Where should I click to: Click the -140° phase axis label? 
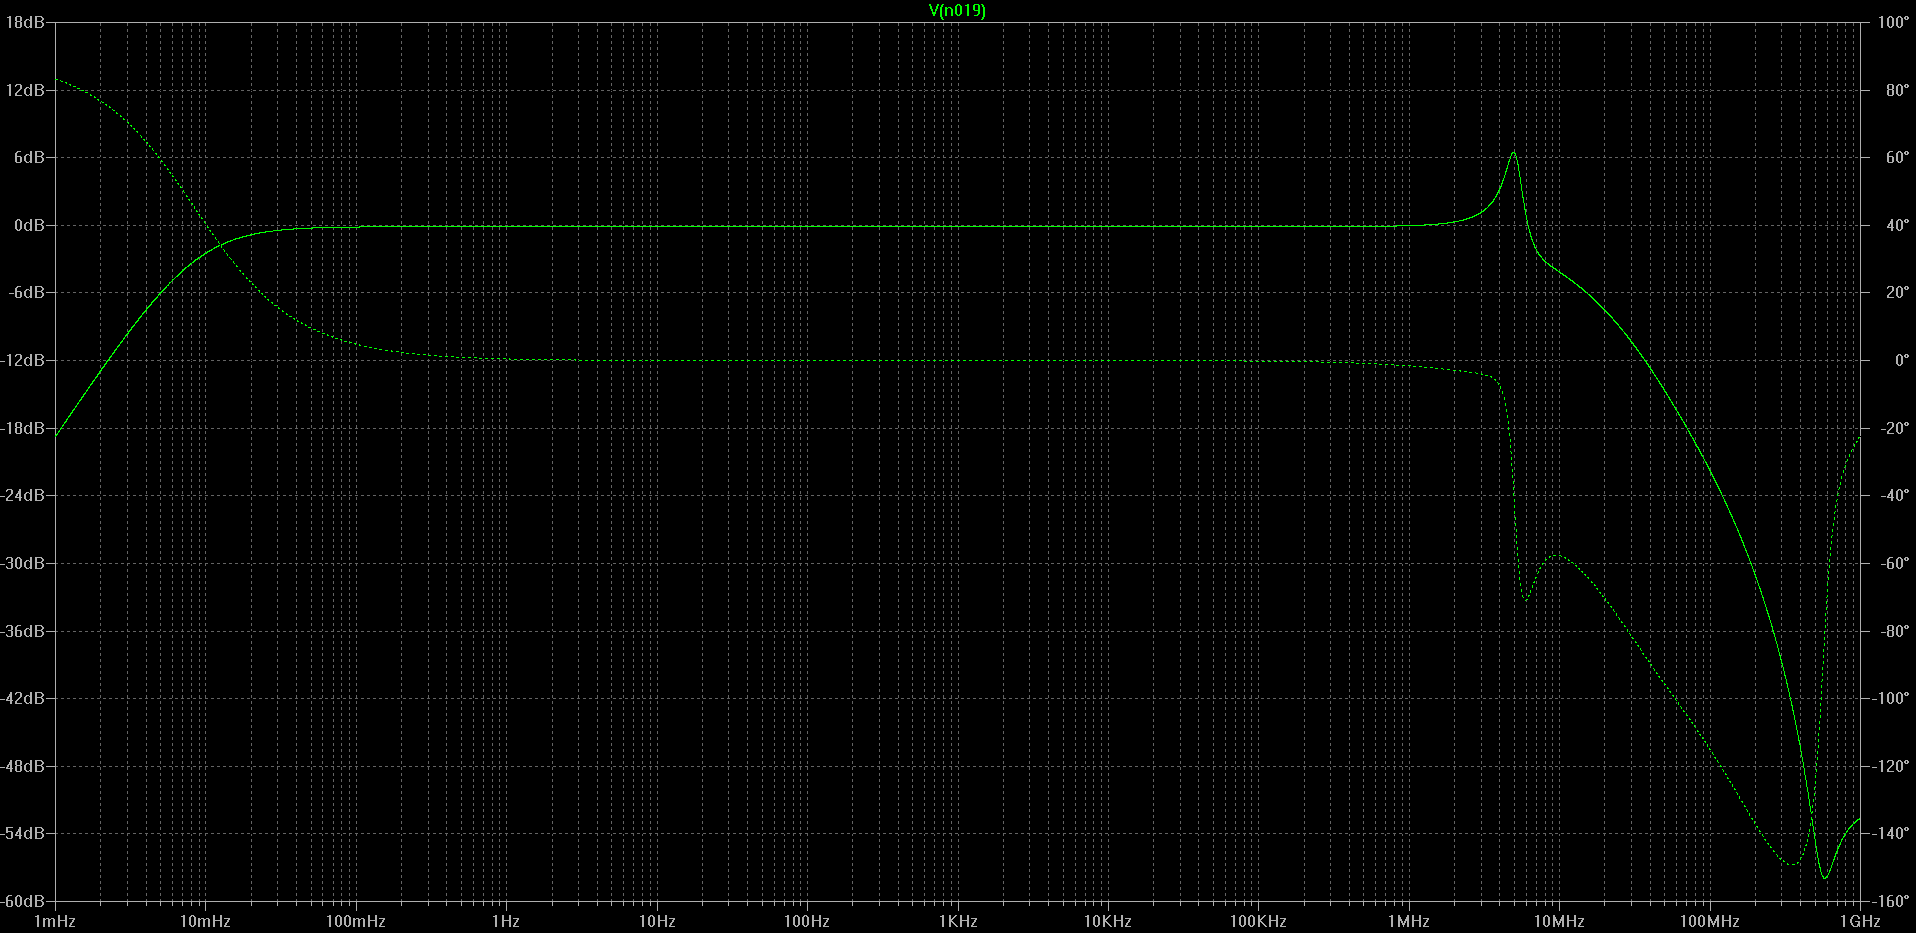tap(1891, 833)
